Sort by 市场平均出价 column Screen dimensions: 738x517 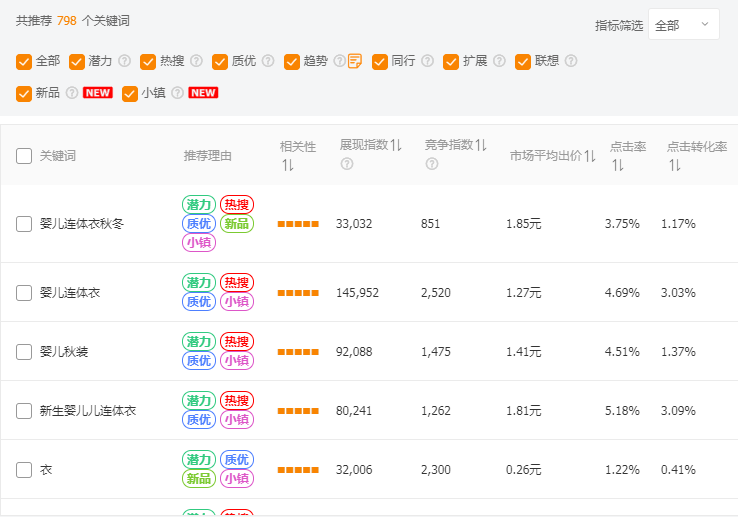[x=590, y=156]
